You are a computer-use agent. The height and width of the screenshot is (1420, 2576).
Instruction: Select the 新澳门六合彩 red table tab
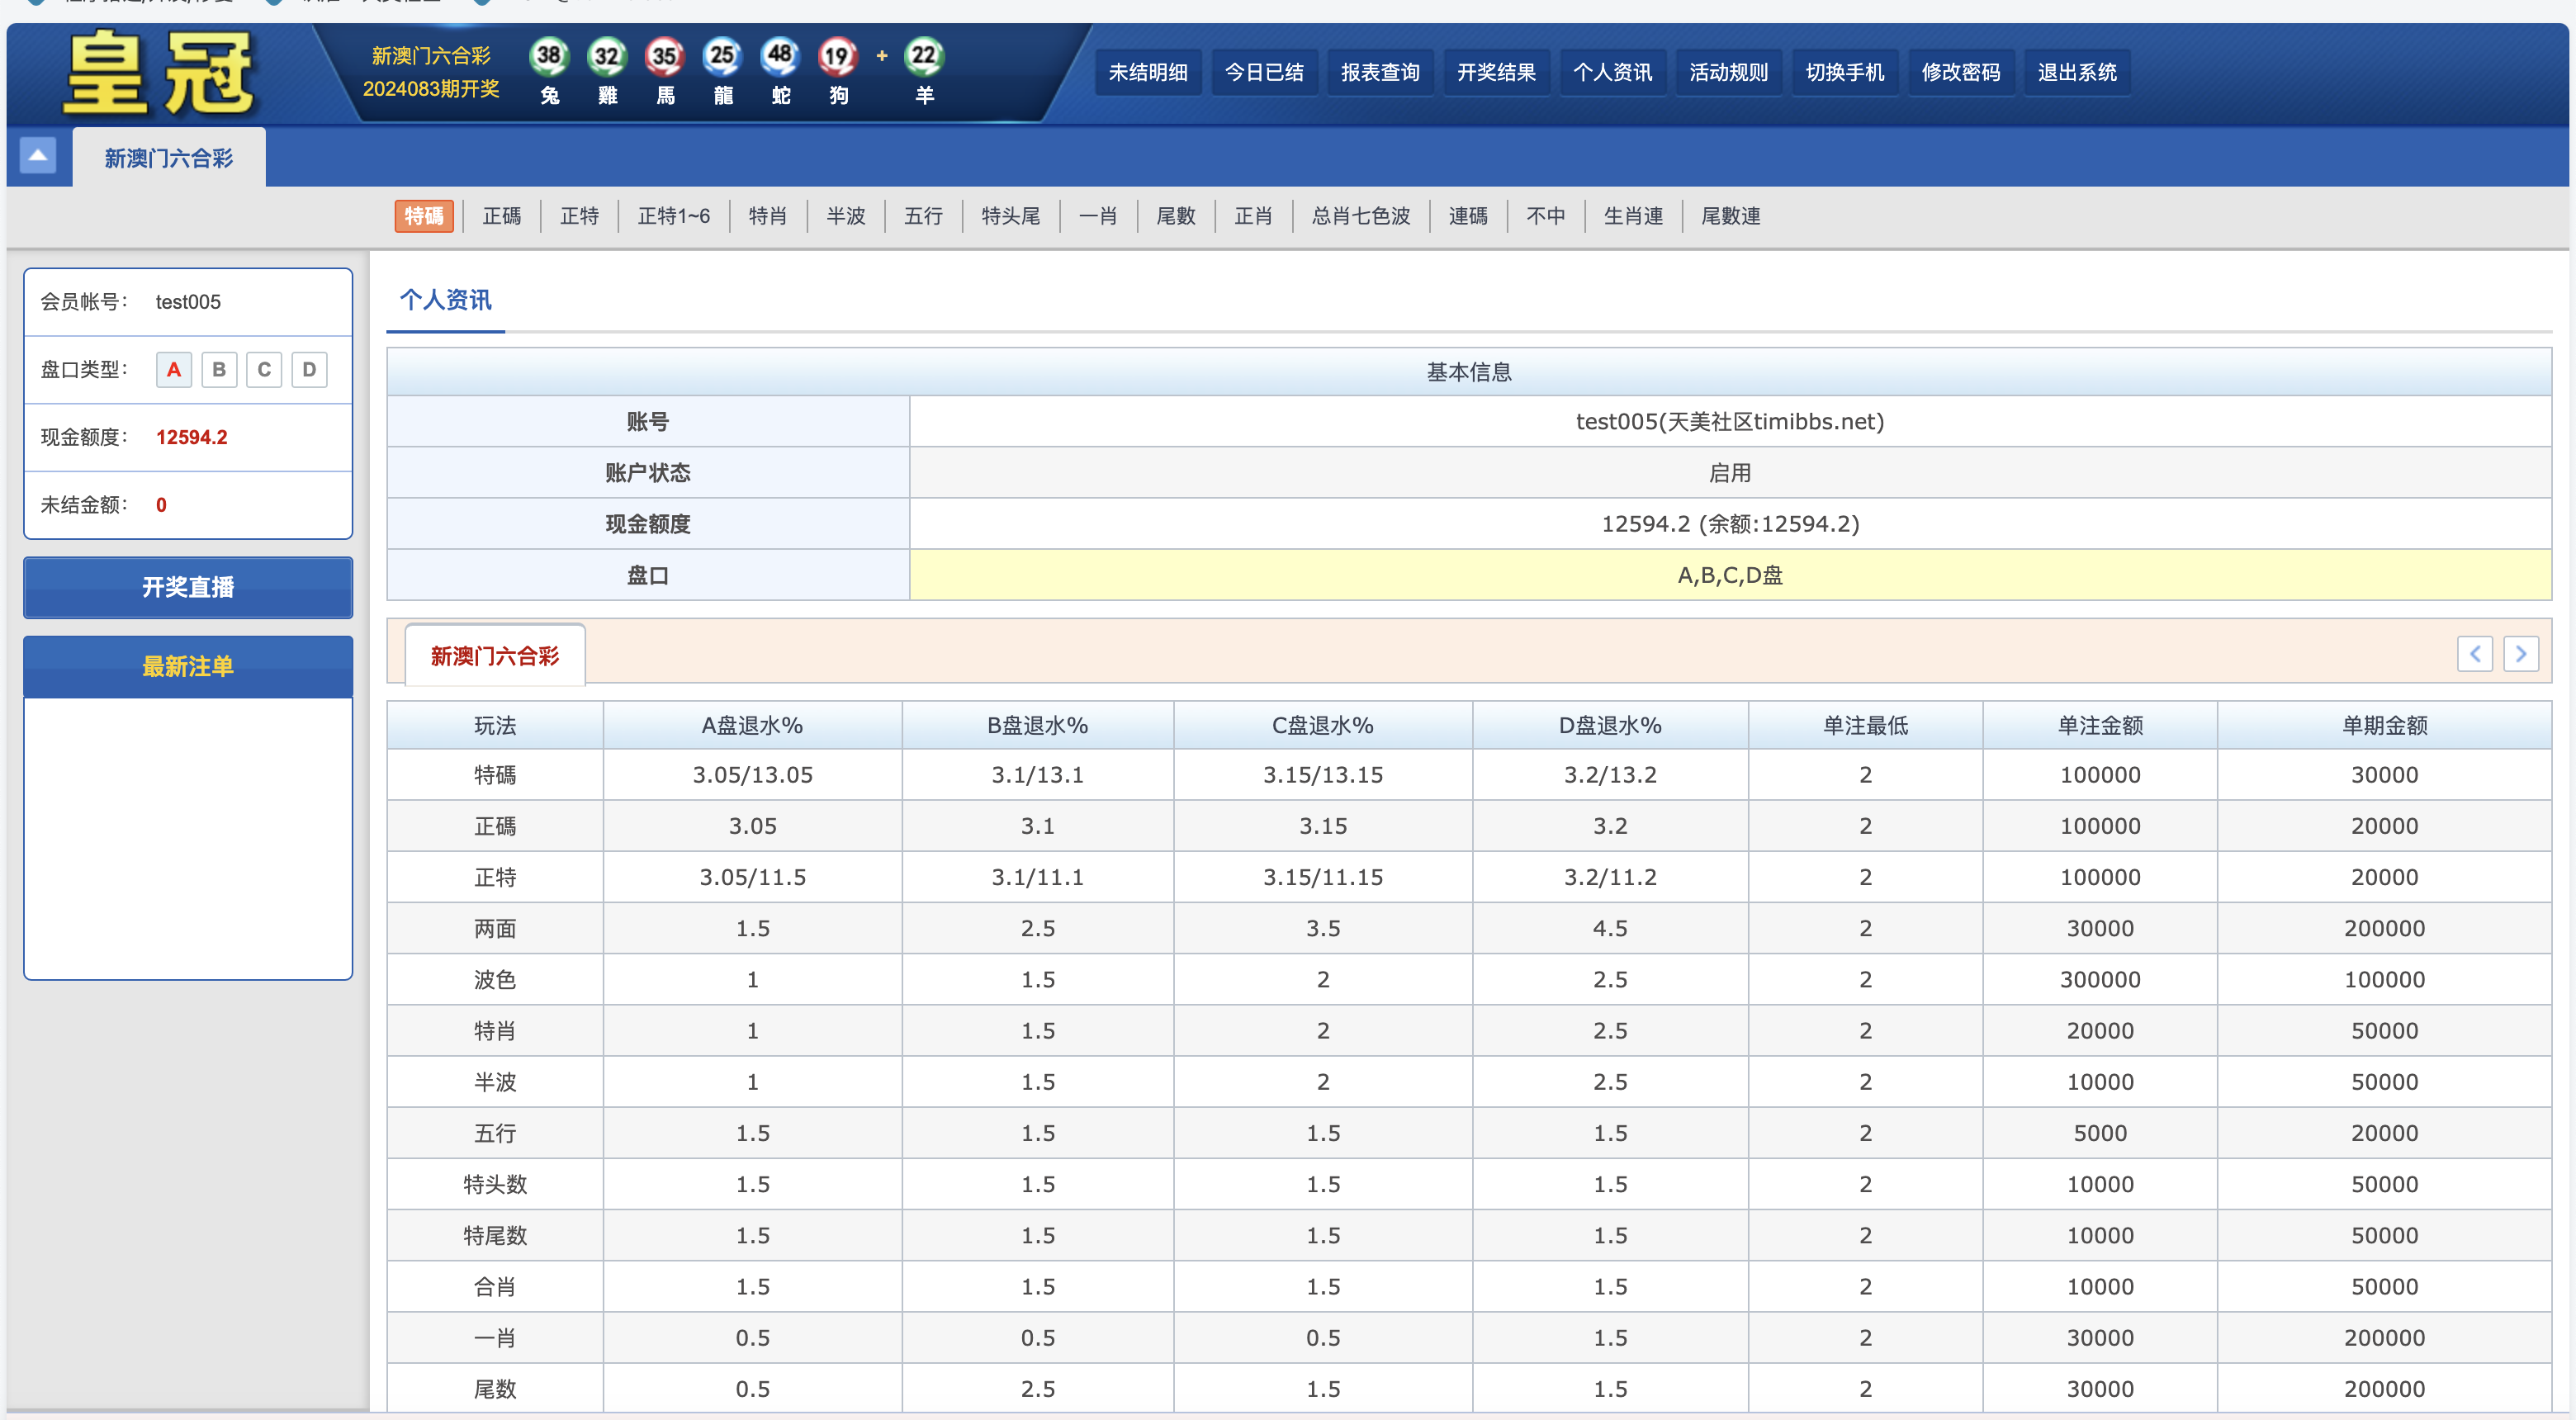tap(494, 656)
